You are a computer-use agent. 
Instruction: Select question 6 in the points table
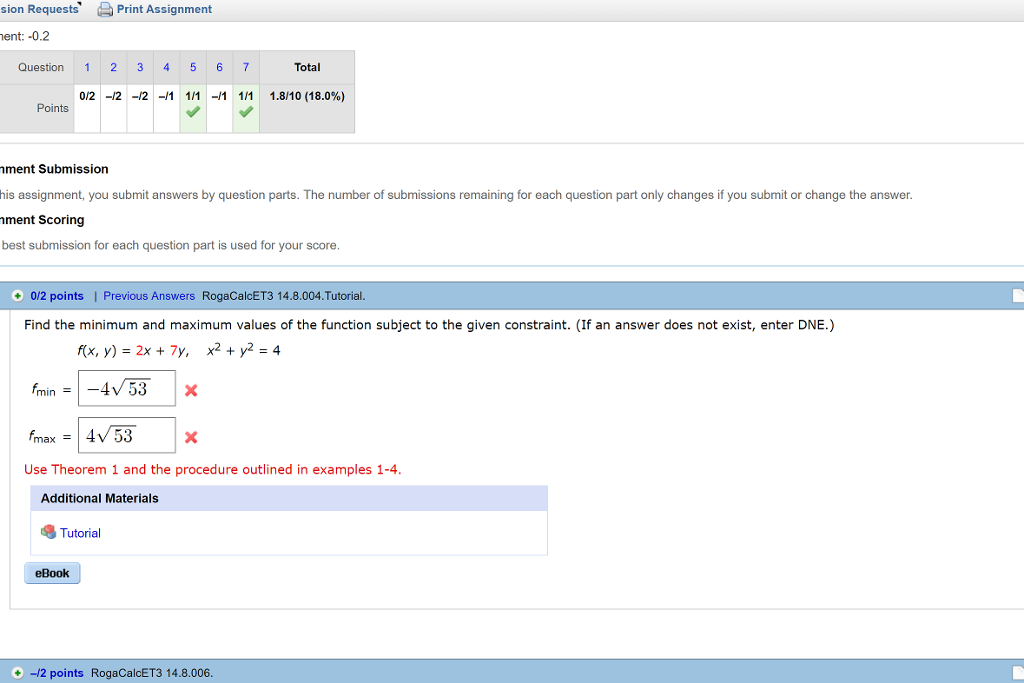pos(219,67)
